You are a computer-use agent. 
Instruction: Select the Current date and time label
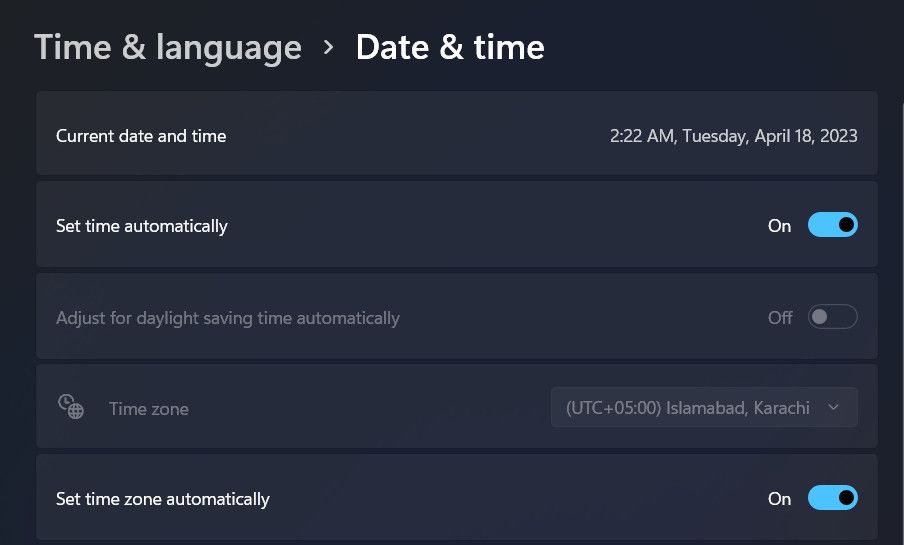coord(141,136)
